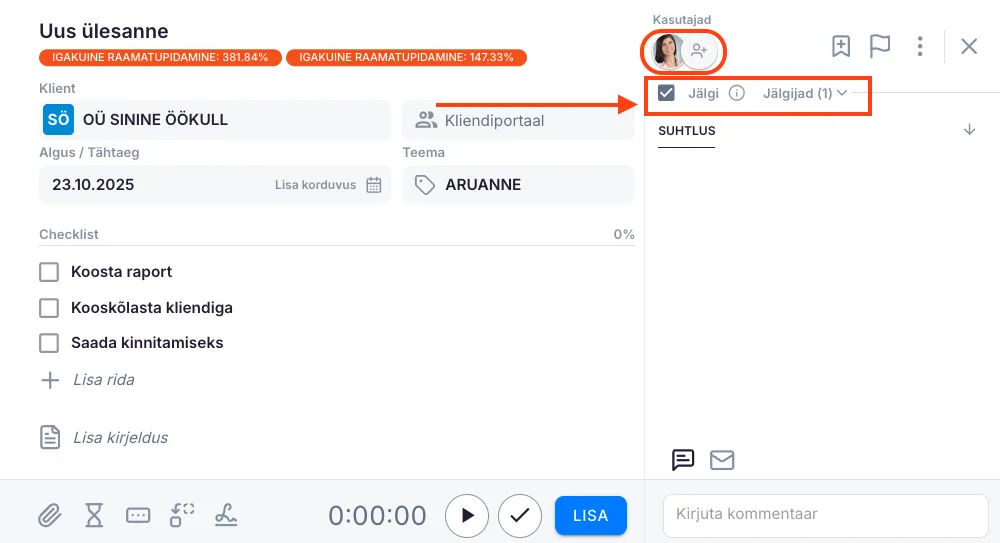1000x543 pixels.
Task: Open the email envelope tab icon
Action: pyautogui.click(x=722, y=460)
